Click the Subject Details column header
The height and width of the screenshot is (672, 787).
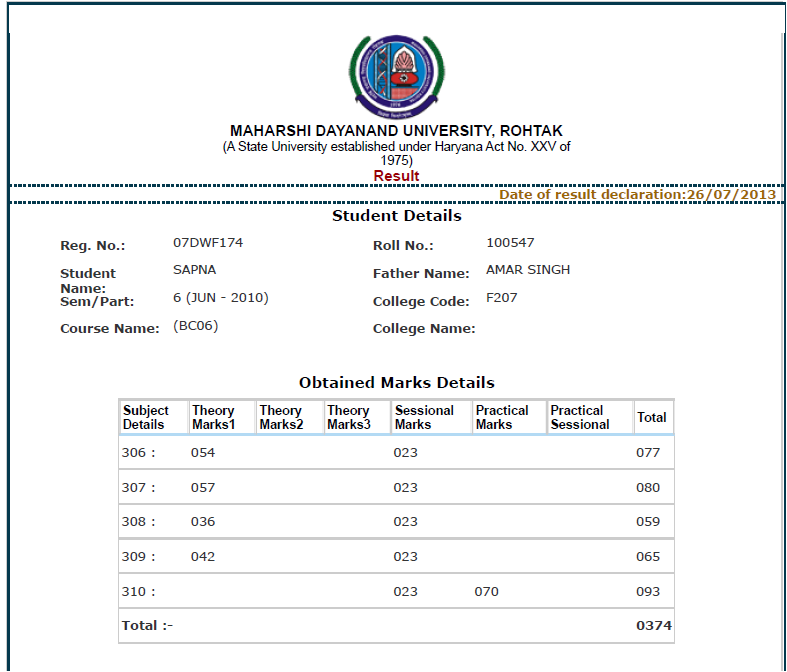153,417
